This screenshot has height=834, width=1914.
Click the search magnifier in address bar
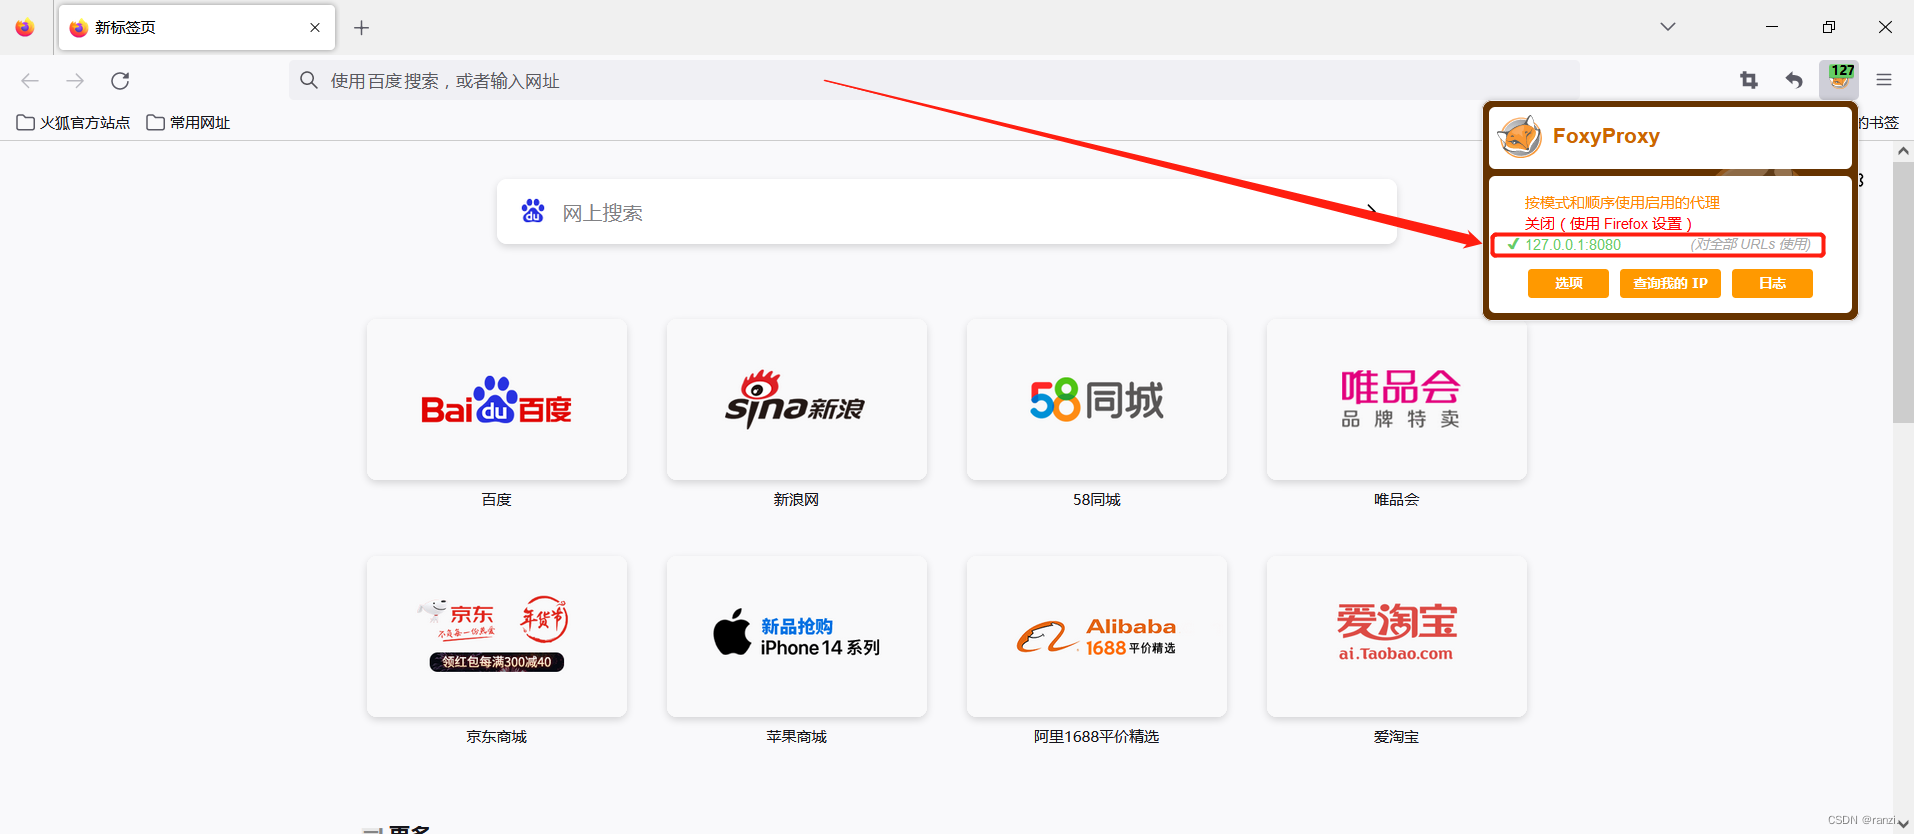point(309,80)
